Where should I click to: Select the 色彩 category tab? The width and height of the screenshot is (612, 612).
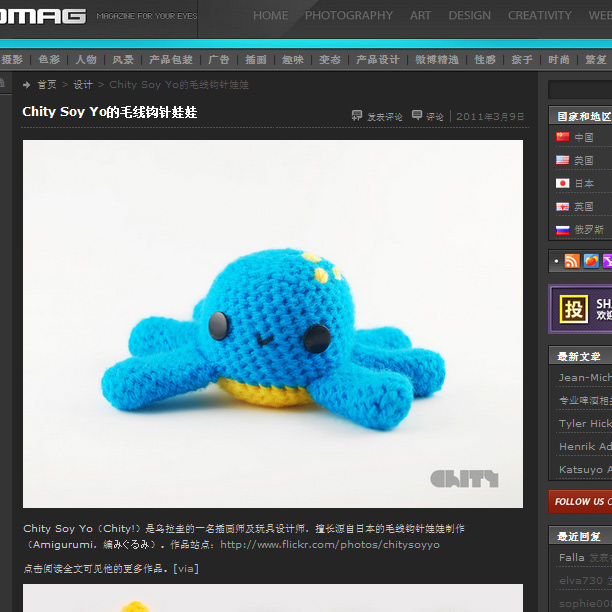pyautogui.click(x=49, y=59)
